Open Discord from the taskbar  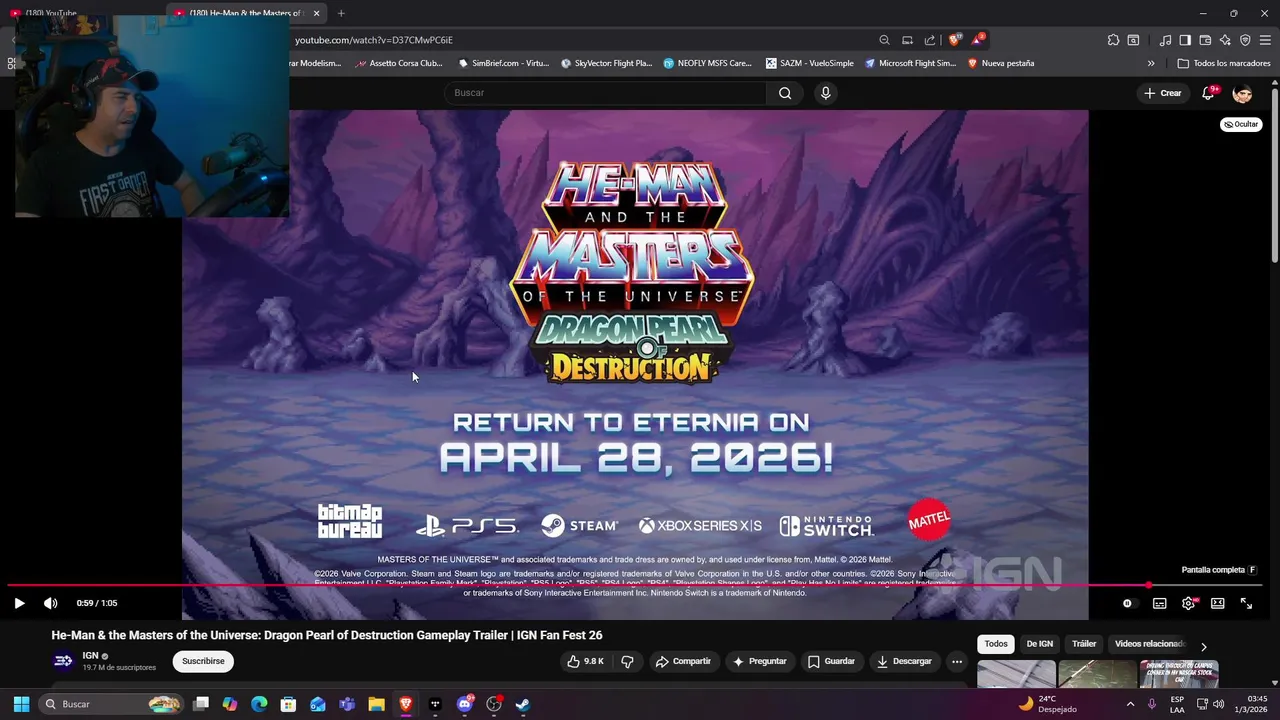point(464,704)
